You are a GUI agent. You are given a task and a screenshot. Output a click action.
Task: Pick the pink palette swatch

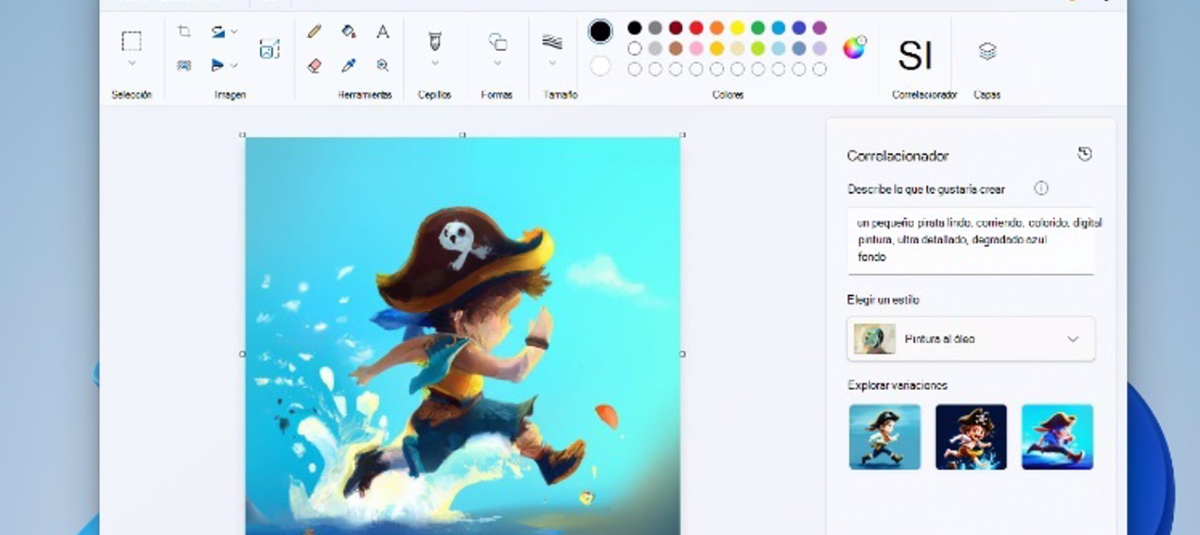(696, 48)
